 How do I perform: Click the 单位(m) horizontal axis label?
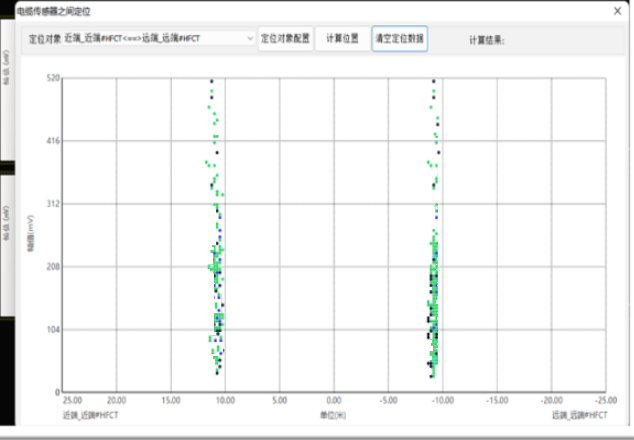332,414
